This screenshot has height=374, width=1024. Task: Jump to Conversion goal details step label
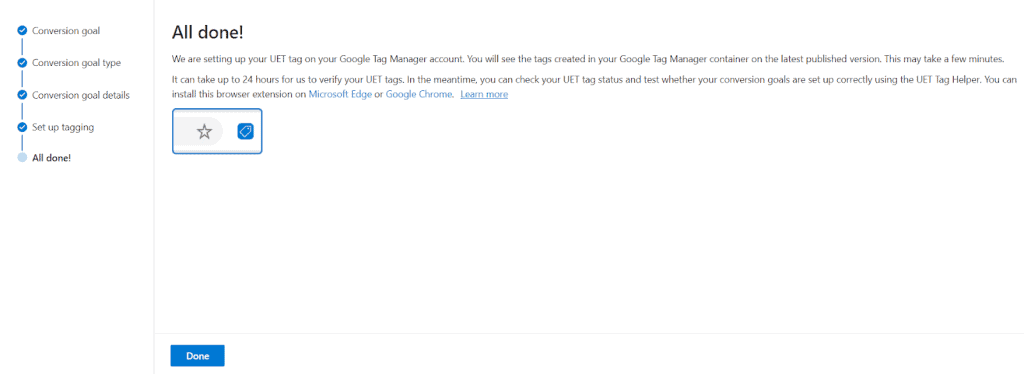tap(81, 95)
